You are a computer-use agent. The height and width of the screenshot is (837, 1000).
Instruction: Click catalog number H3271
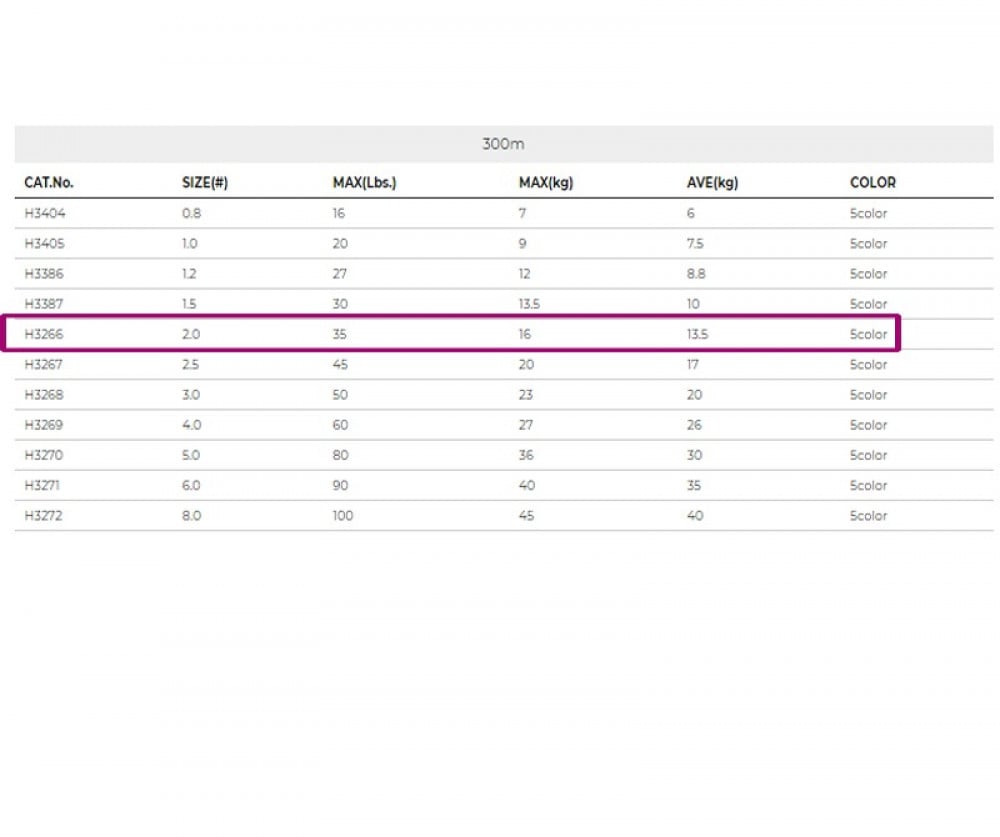(x=43, y=486)
